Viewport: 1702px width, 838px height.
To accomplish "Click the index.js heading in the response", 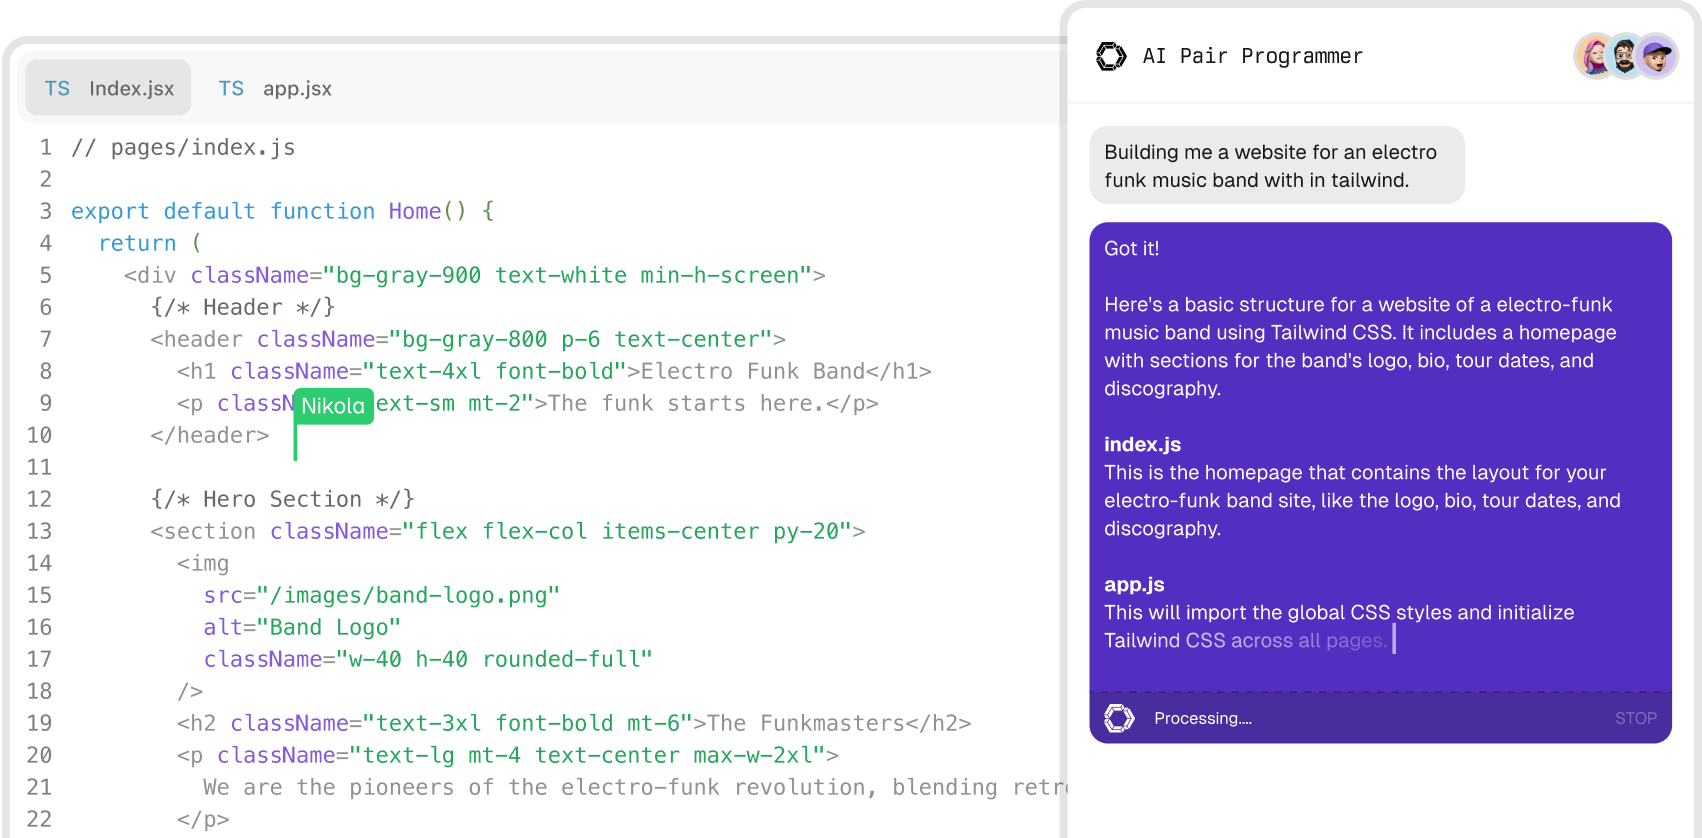I will coord(1142,445).
